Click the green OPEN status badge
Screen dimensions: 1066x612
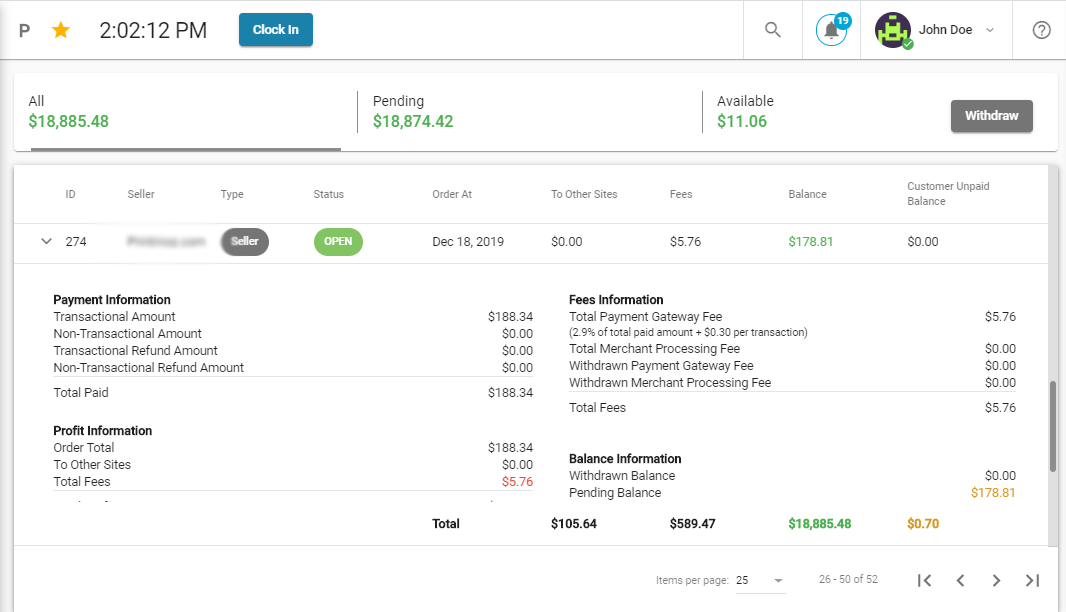338,241
